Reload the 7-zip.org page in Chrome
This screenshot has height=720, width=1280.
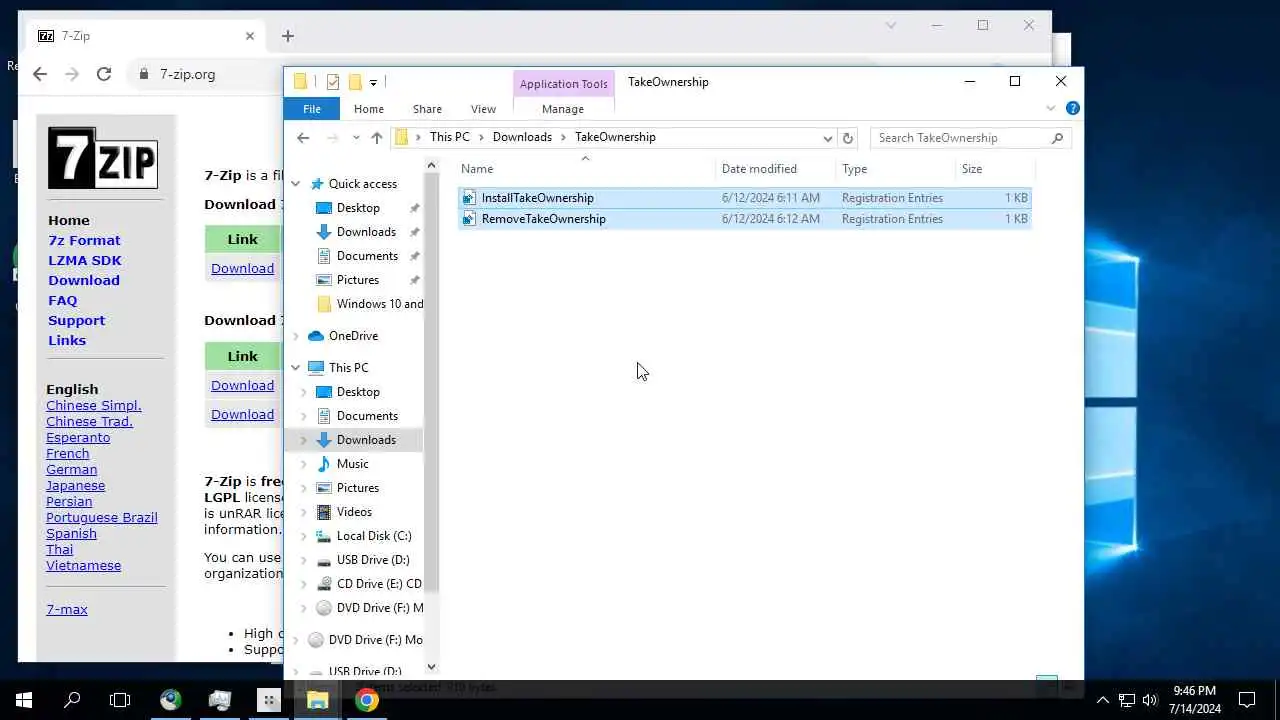click(x=103, y=74)
